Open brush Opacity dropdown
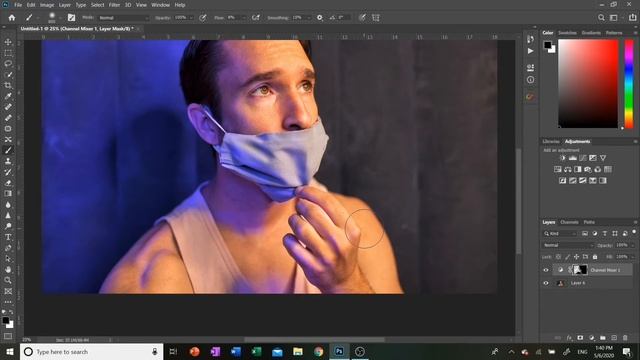The image size is (640, 360). [191, 18]
